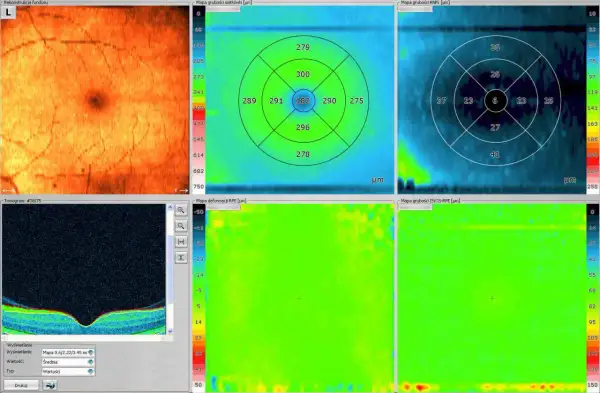
Task: Click the 291 sector value
Action: coord(276,101)
